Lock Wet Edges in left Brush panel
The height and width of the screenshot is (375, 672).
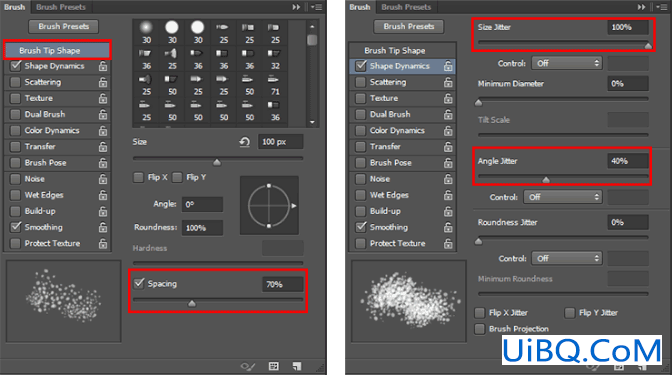103,195
